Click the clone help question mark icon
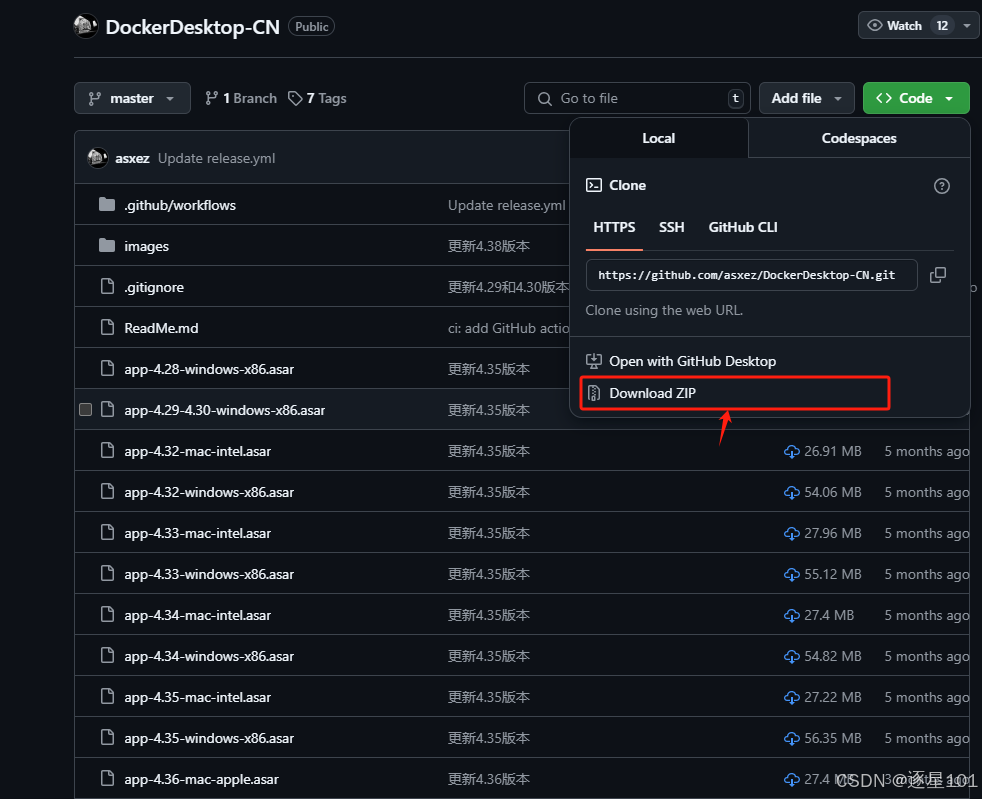This screenshot has width=982, height=799. (941, 186)
